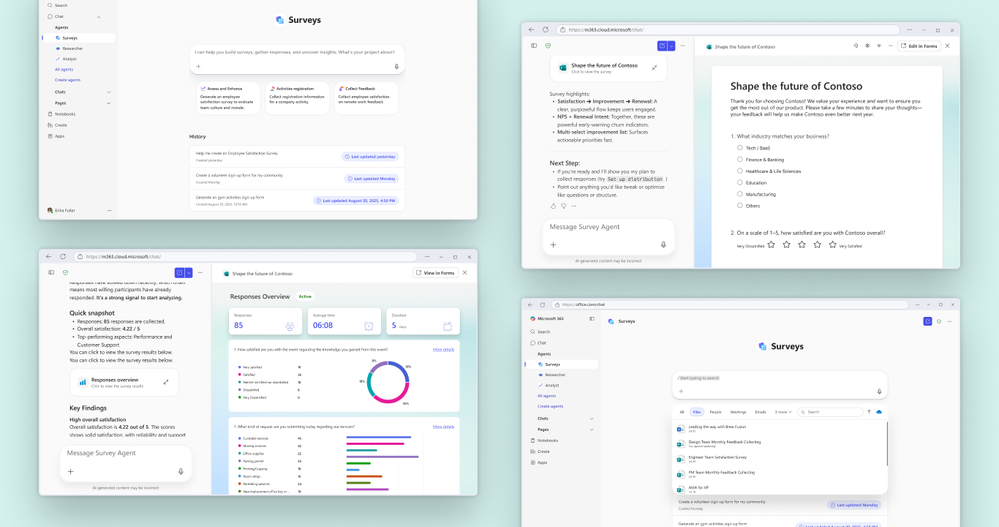This screenshot has height=527, width=999.
Task: Click the m365.cloud.microsoft address bar in Responses Overview window
Action: tap(245, 257)
